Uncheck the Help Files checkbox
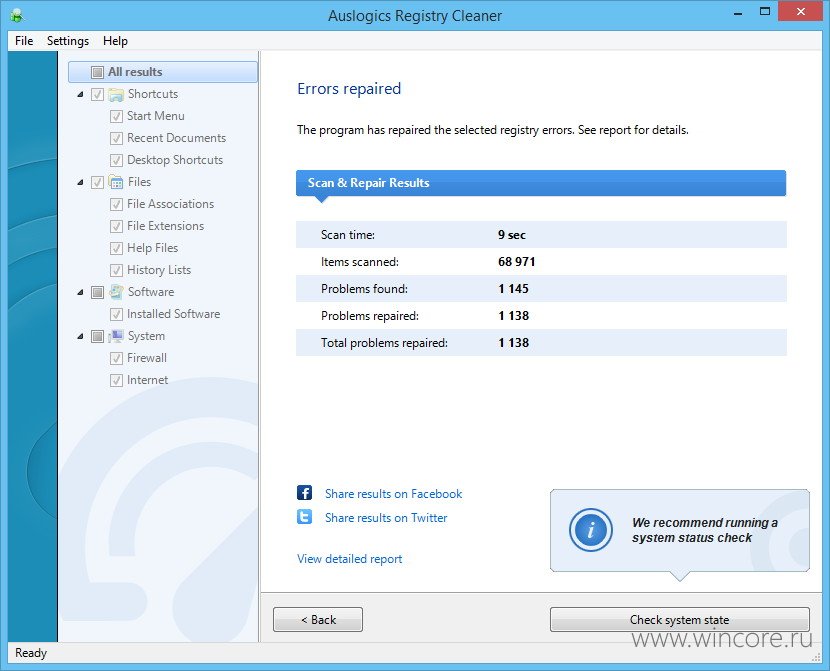The width and height of the screenshot is (830, 671). (116, 248)
